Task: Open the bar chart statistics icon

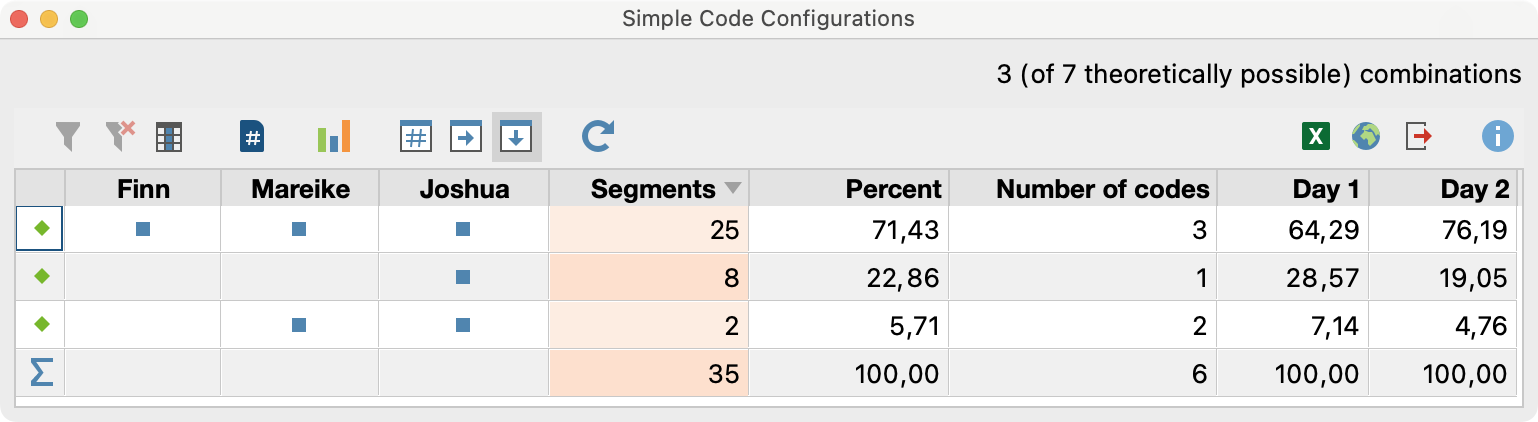Action: (334, 137)
